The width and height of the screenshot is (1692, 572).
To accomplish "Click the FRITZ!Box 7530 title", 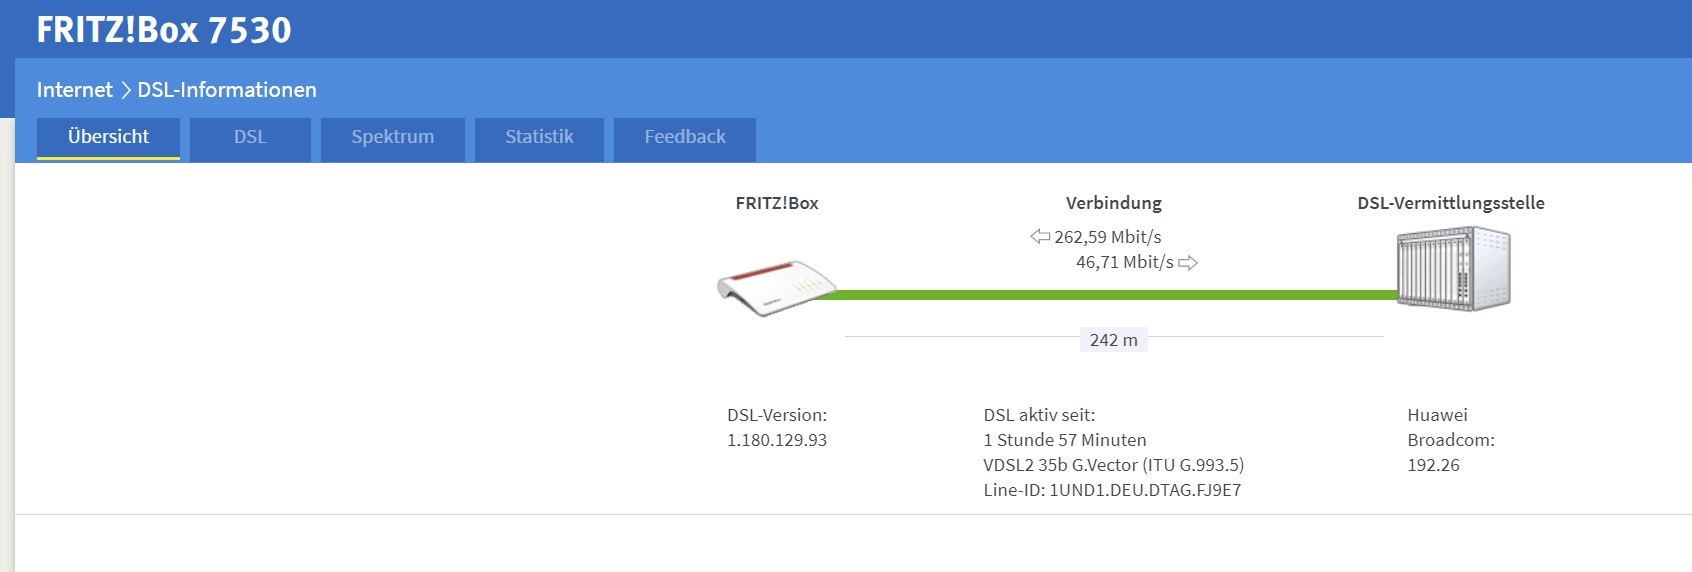I will (164, 30).
